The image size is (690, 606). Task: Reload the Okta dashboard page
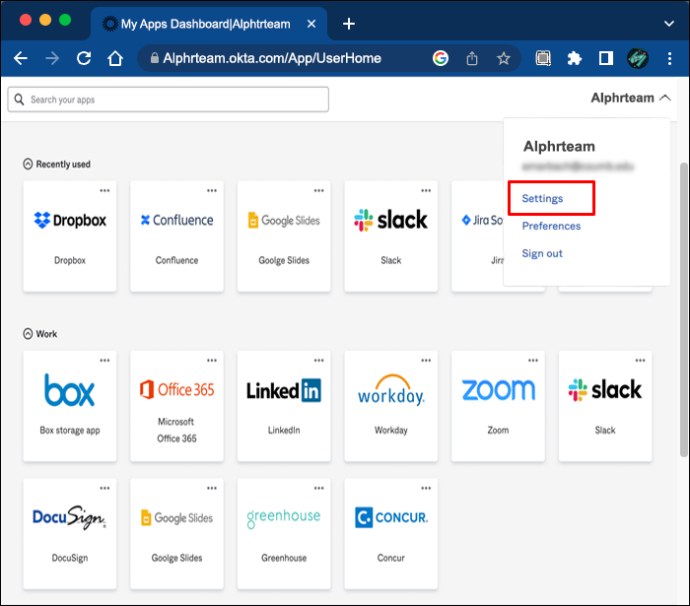pyautogui.click(x=84, y=58)
